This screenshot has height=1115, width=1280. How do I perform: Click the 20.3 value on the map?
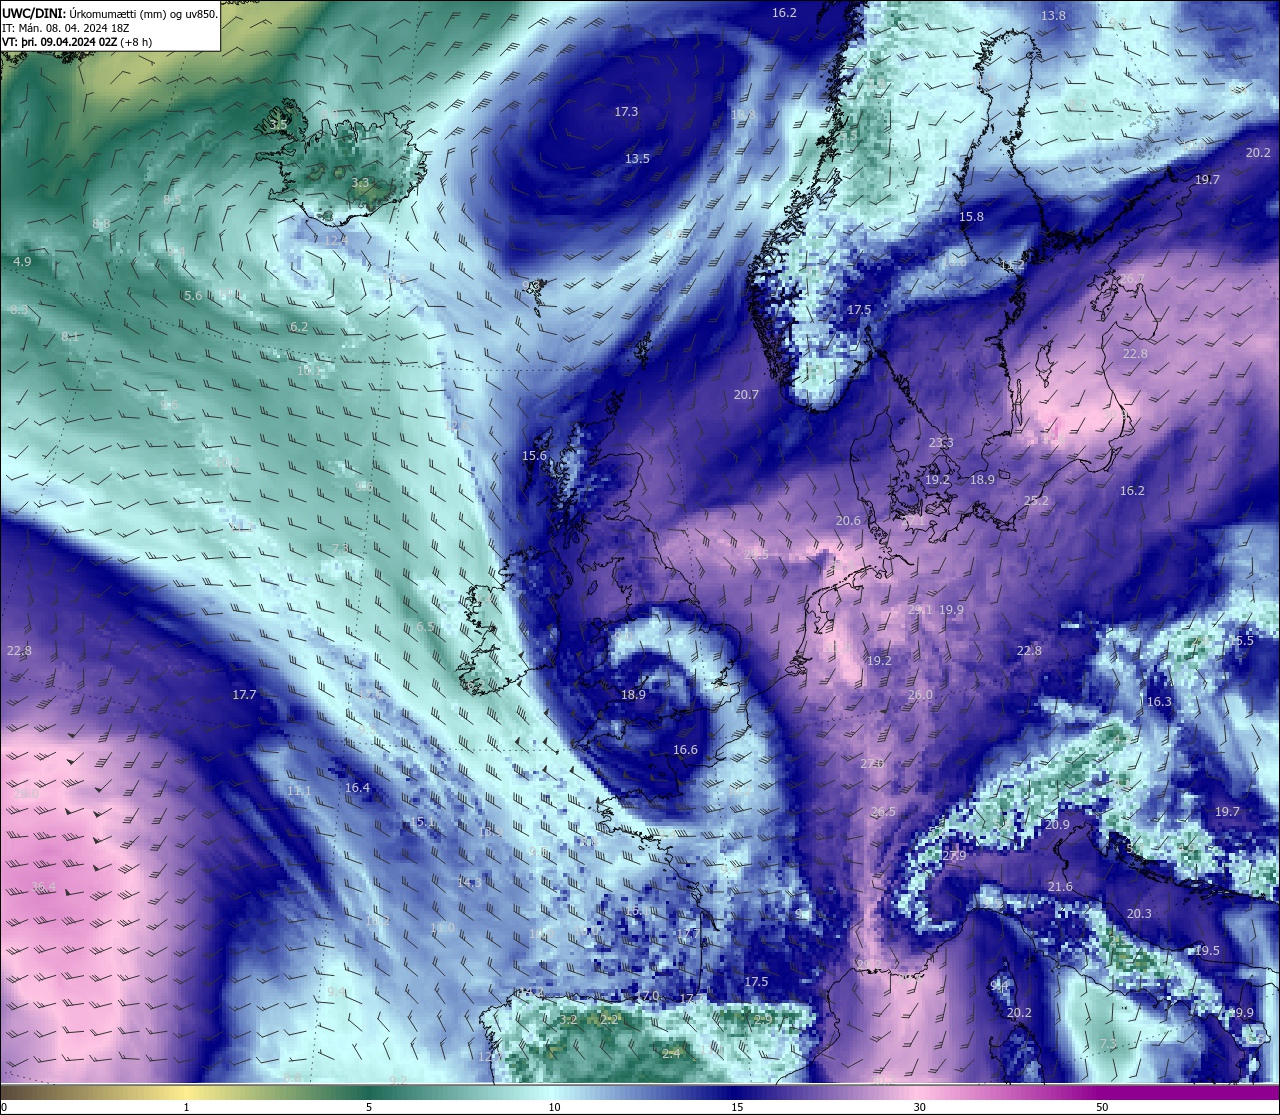click(1139, 914)
